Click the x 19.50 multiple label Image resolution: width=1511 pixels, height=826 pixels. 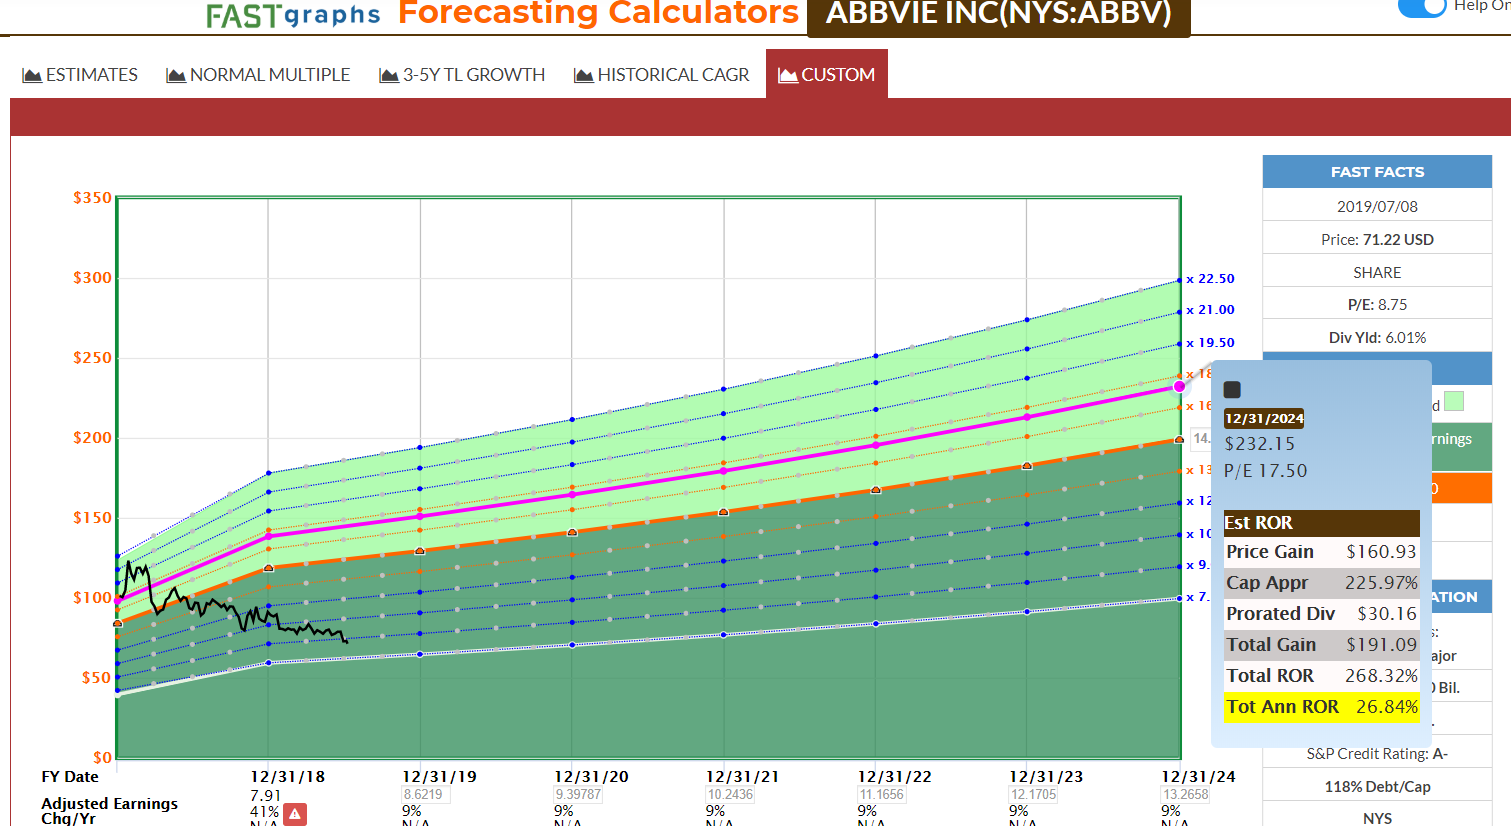point(1210,343)
